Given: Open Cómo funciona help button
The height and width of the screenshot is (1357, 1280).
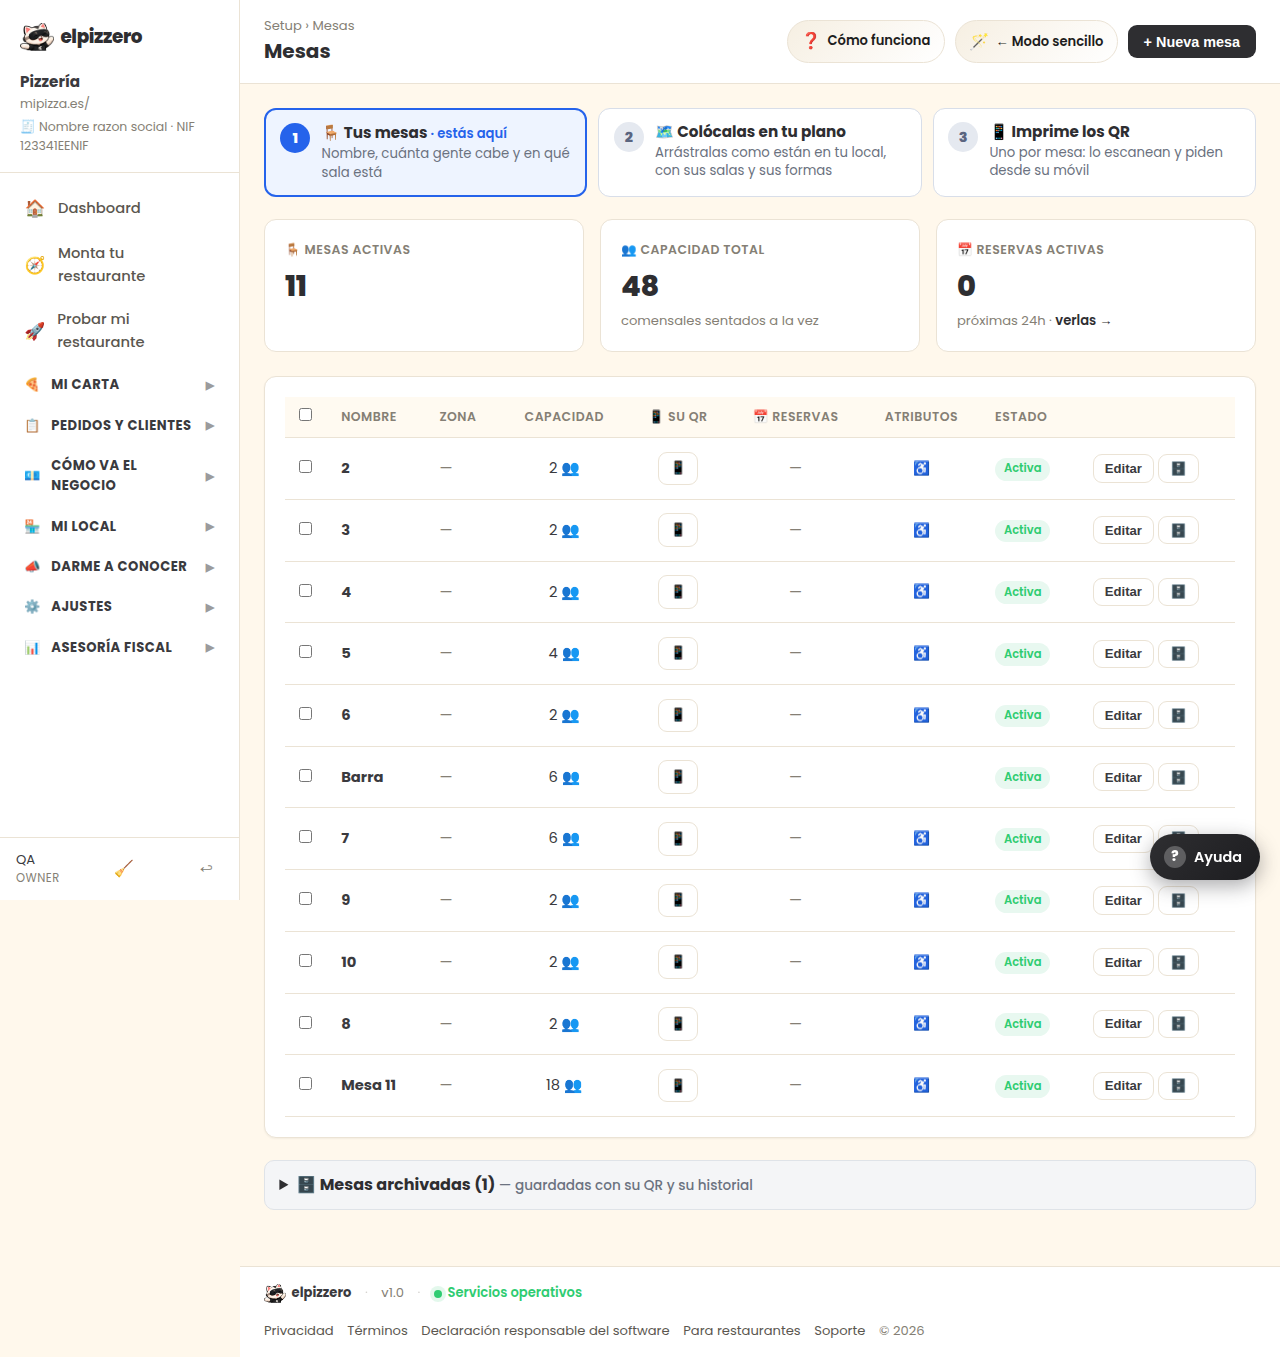Looking at the screenshot, I should pyautogui.click(x=866, y=41).
